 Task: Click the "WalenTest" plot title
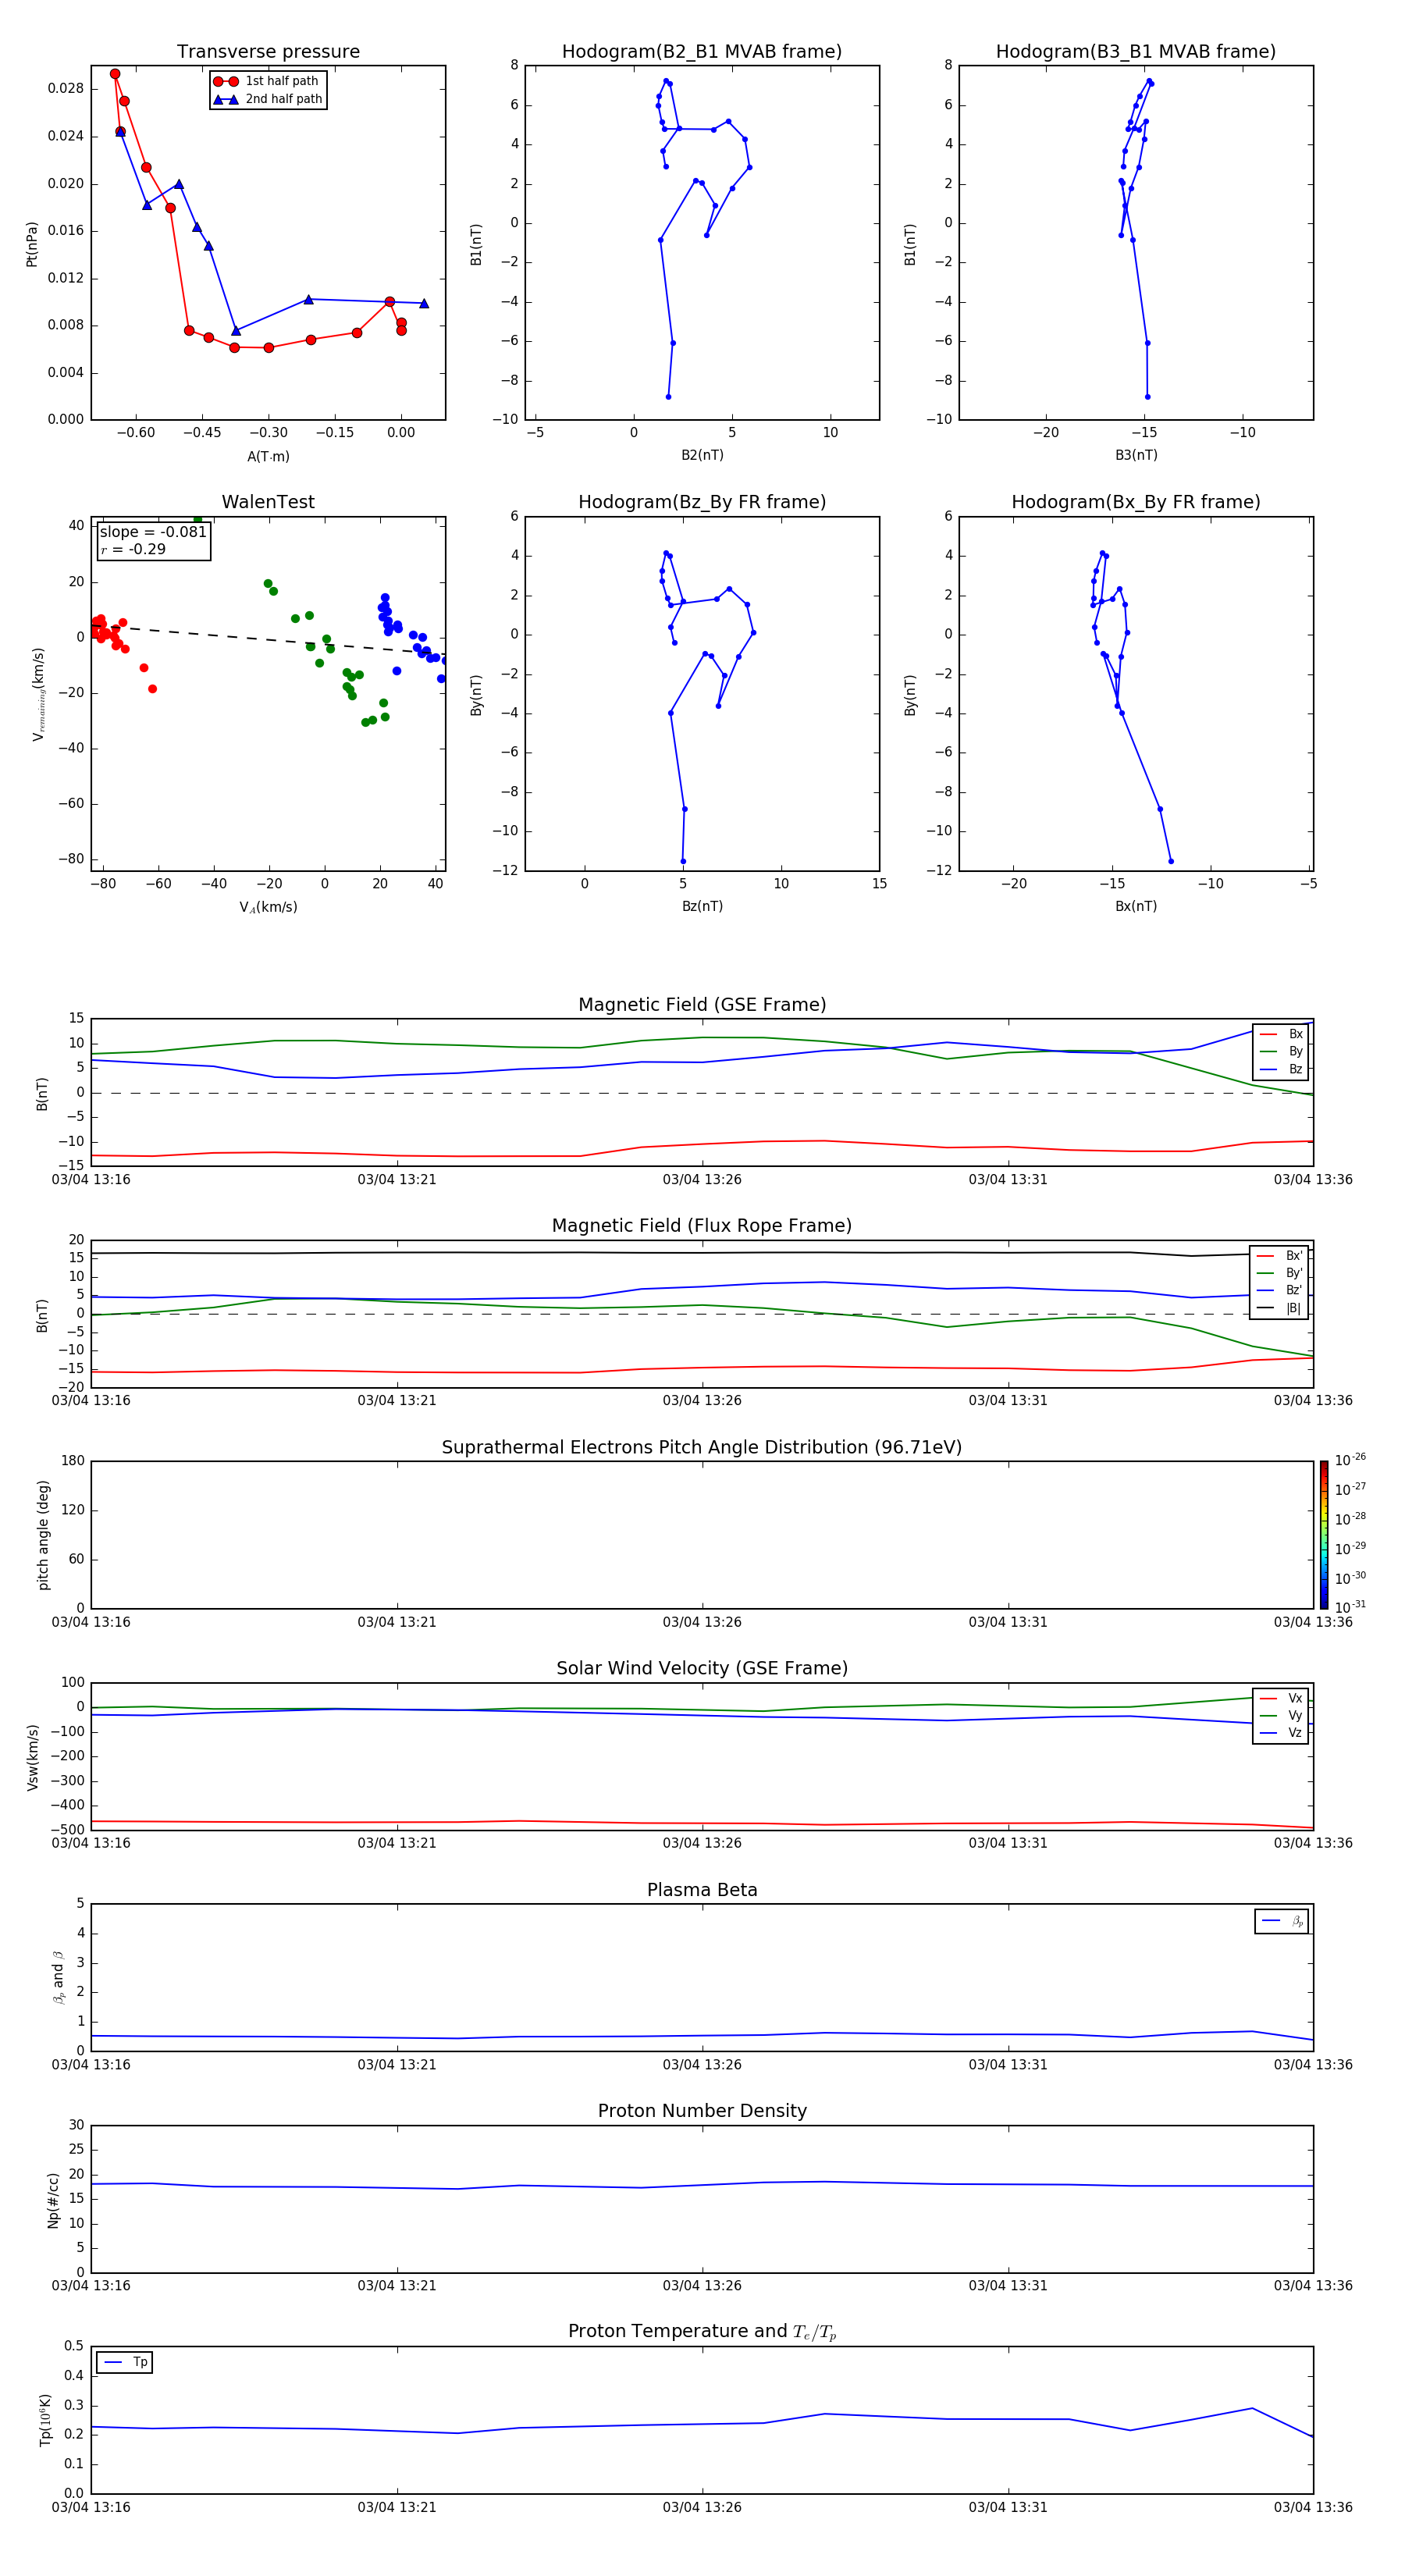click(x=268, y=502)
